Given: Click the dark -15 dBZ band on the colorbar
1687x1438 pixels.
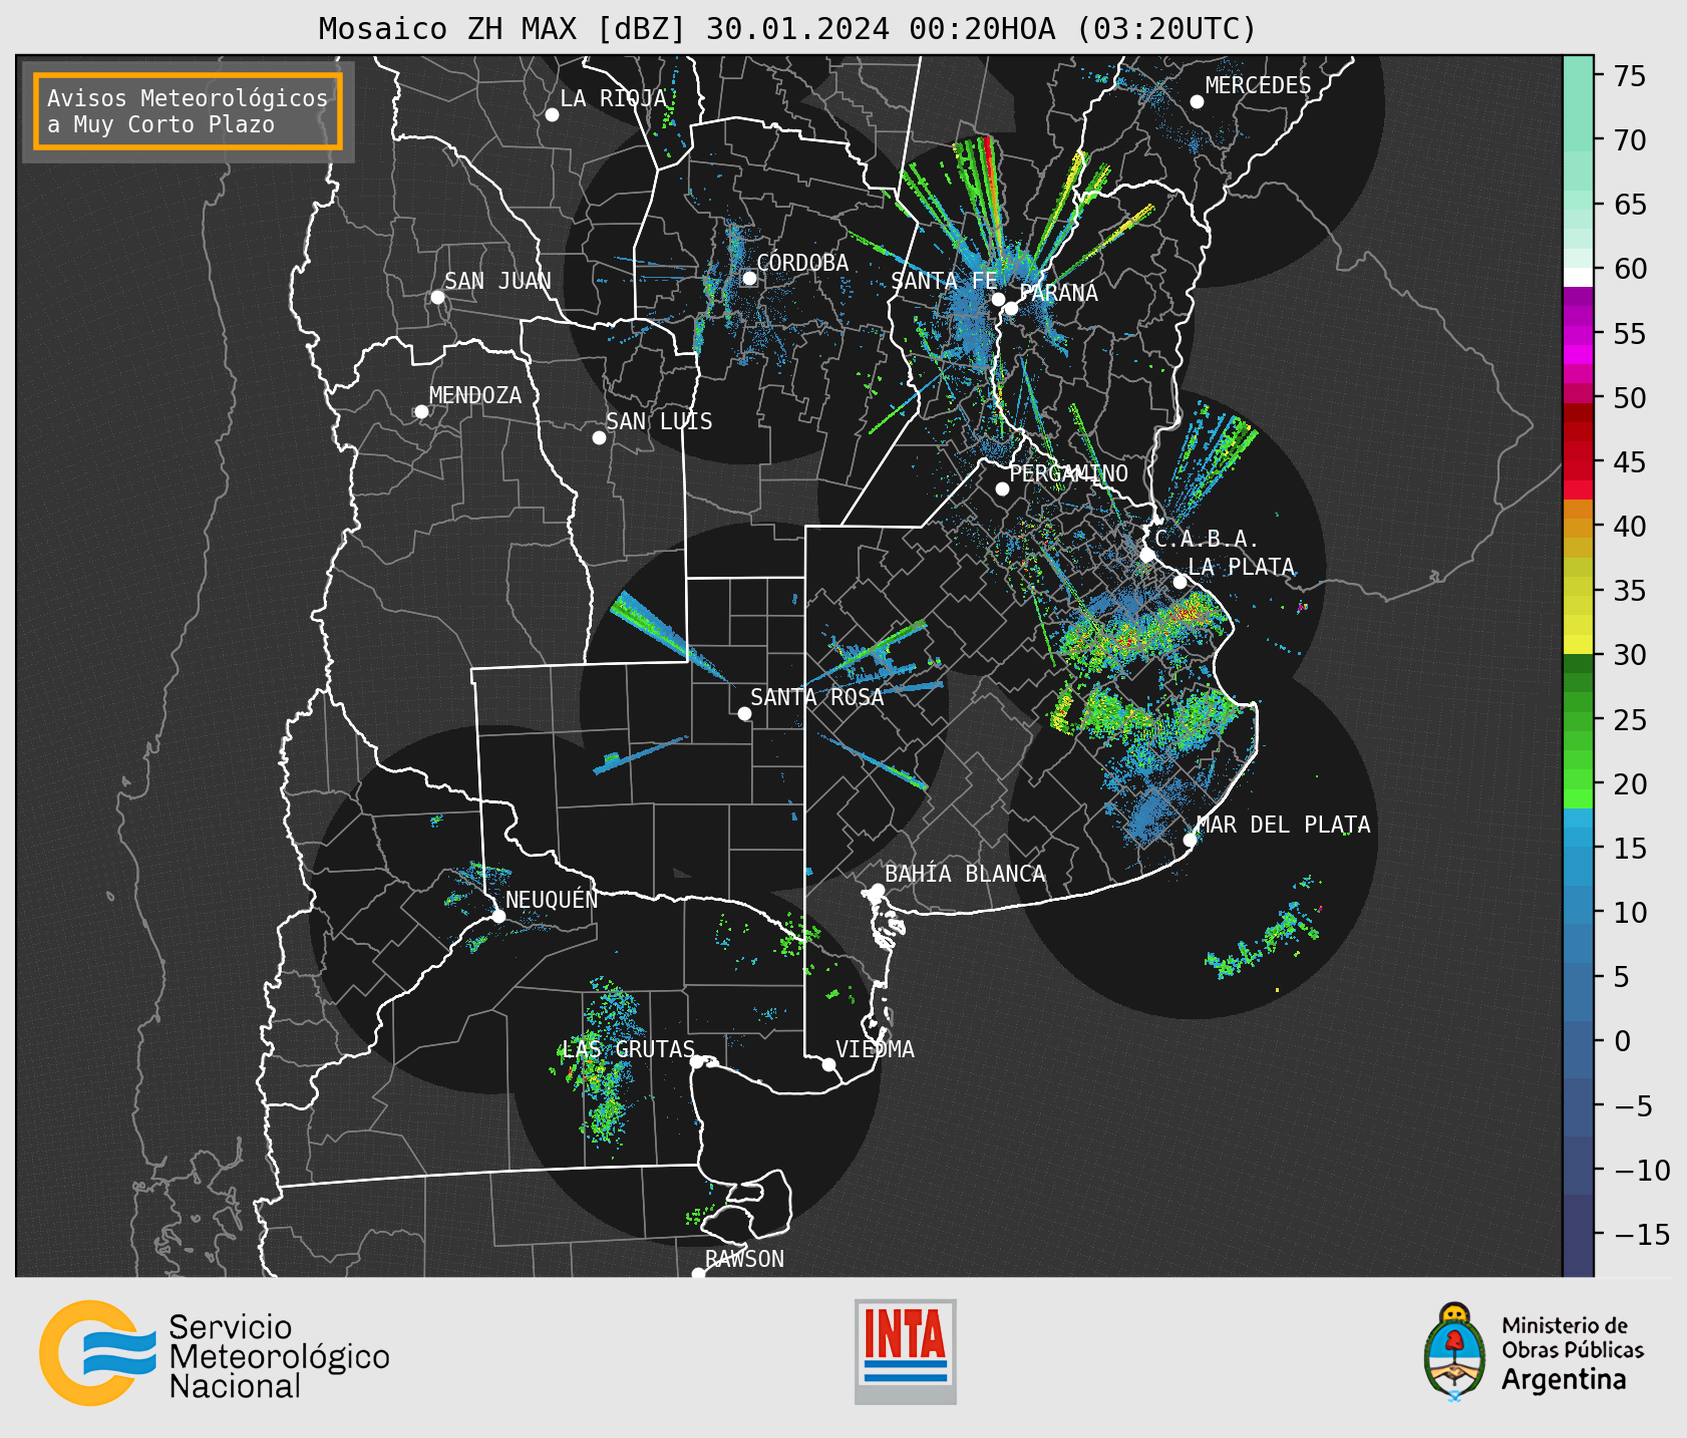Looking at the screenshot, I should click(x=1578, y=1234).
